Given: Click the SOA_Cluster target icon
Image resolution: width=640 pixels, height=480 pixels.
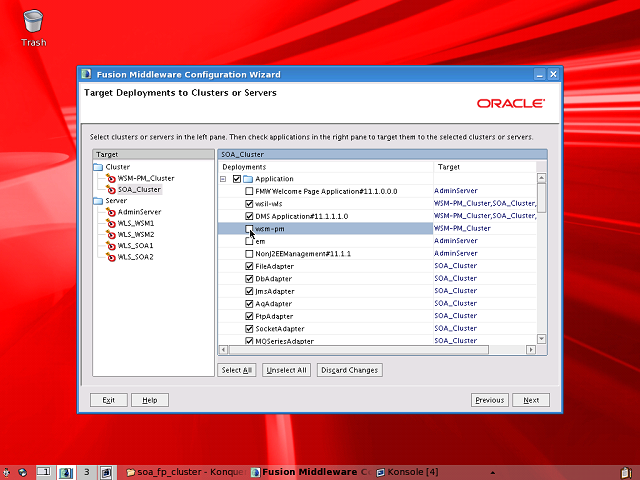Looking at the screenshot, I should pos(111,189).
